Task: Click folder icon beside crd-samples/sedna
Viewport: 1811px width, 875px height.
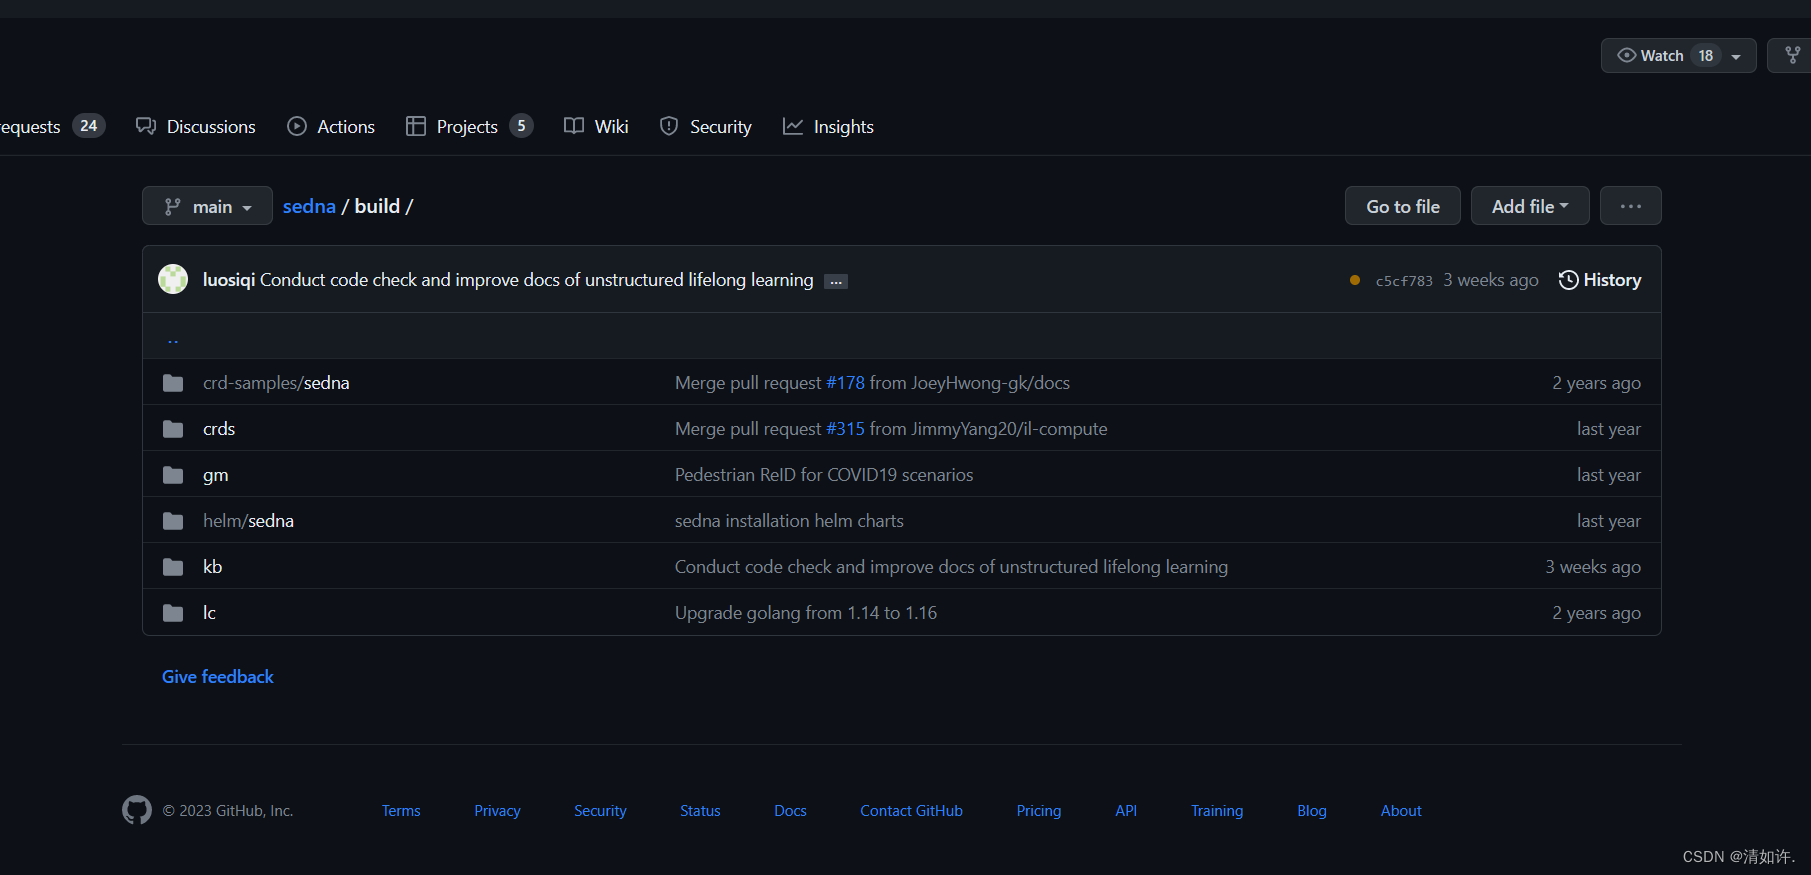Action: 173,383
